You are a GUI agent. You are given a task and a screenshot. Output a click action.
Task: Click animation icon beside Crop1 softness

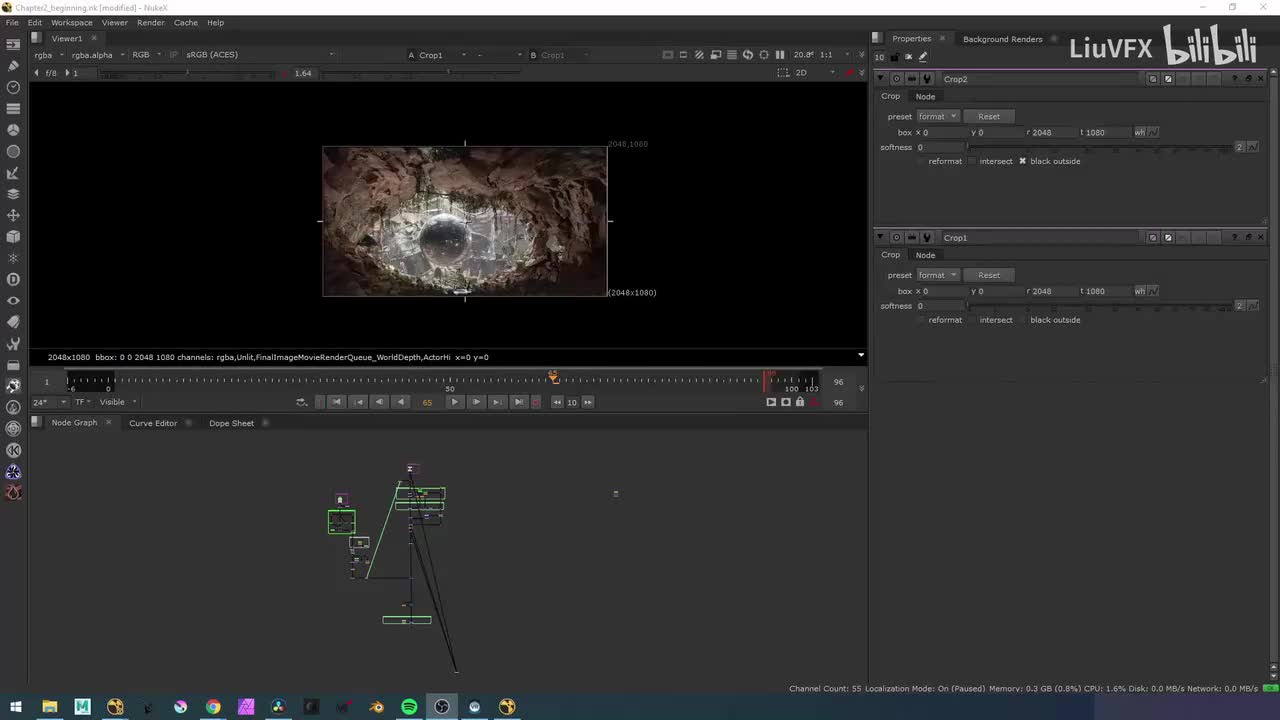pyautogui.click(x=1253, y=306)
